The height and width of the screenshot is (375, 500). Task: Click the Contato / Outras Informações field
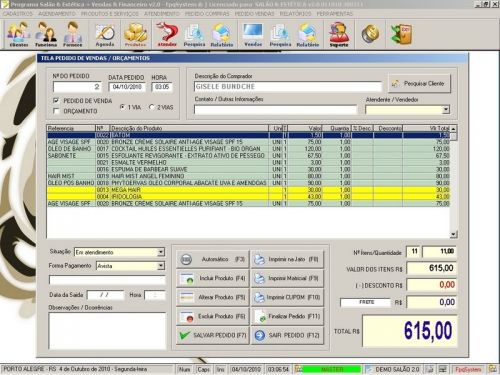coord(275,110)
